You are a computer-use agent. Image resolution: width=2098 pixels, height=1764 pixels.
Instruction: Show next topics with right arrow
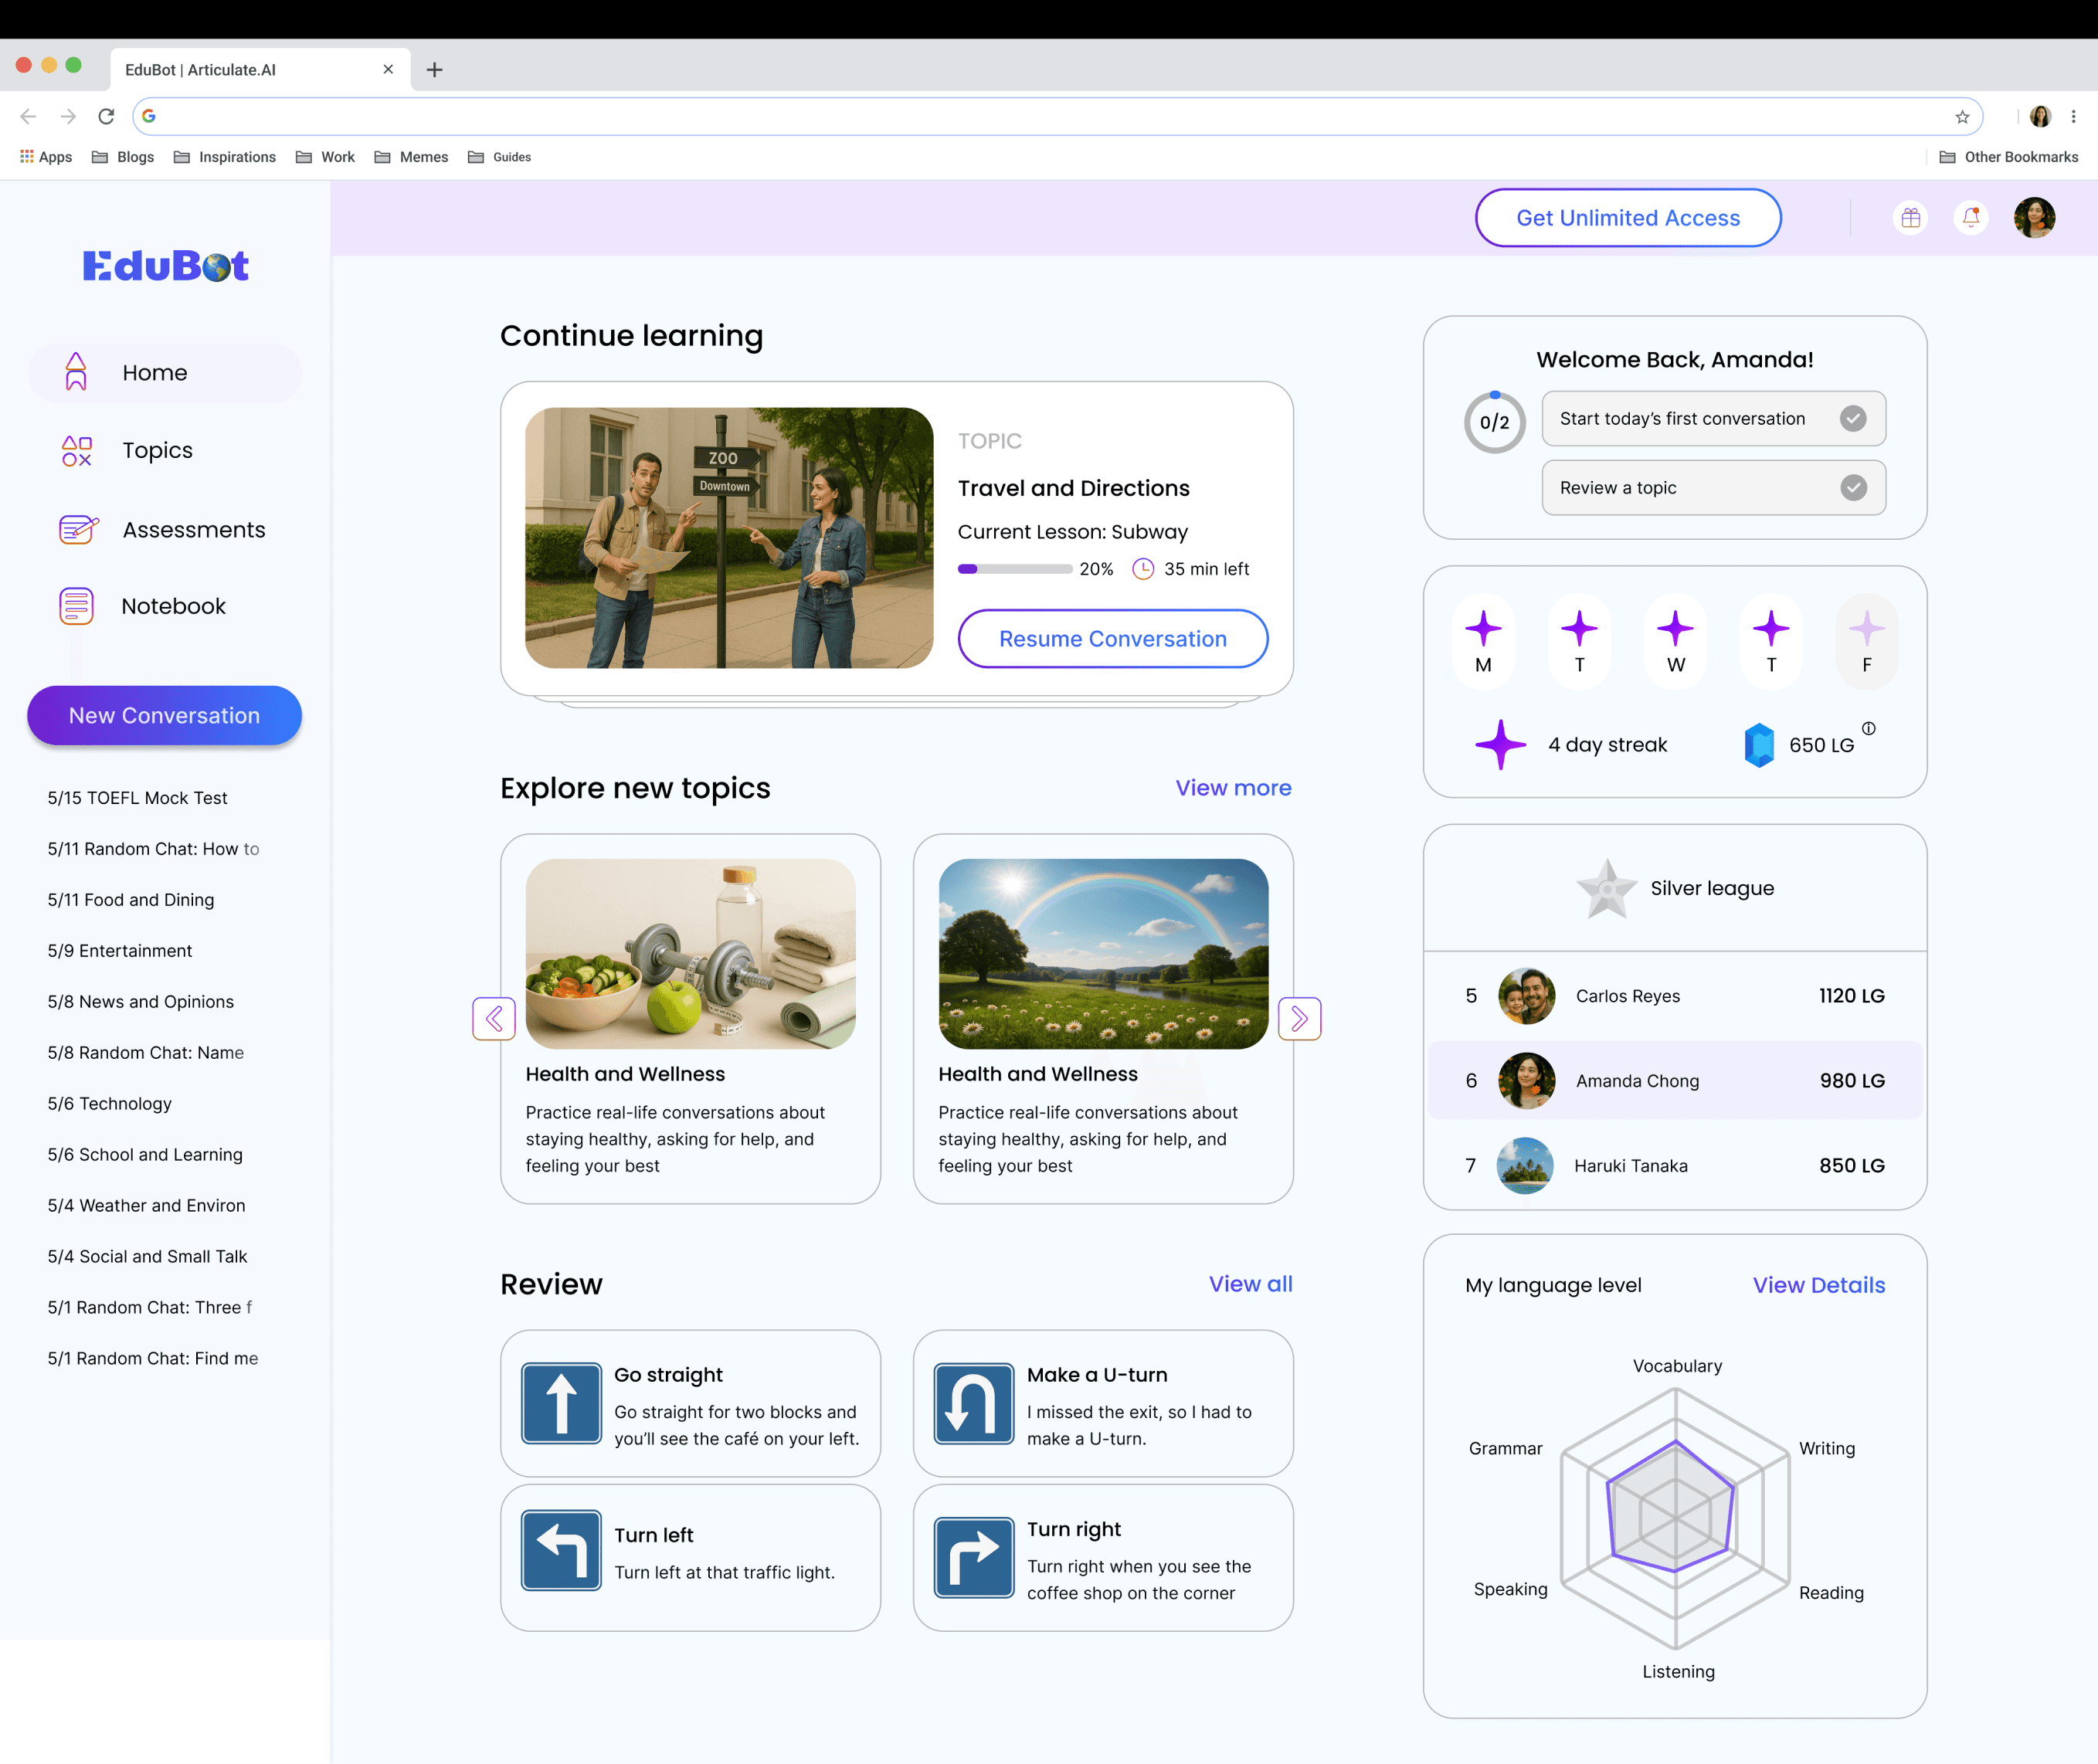1299,1019
